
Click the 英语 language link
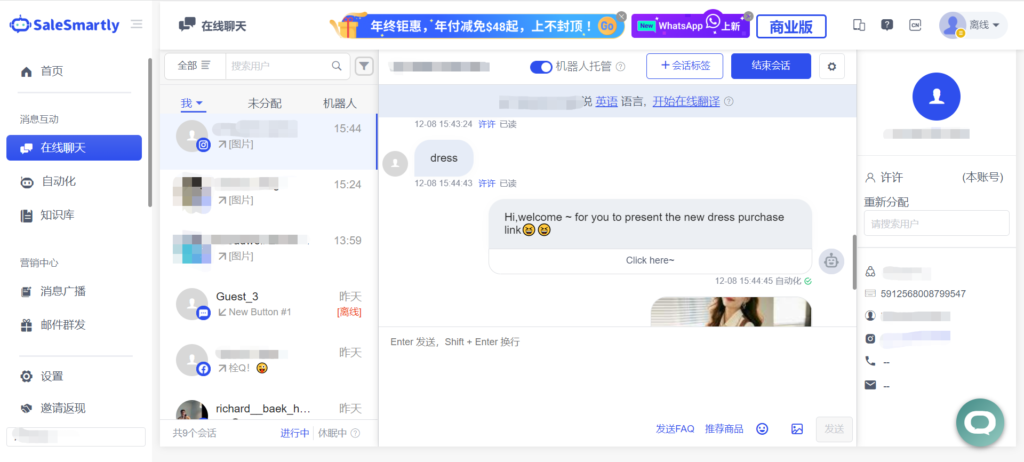click(x=607, y=101)
